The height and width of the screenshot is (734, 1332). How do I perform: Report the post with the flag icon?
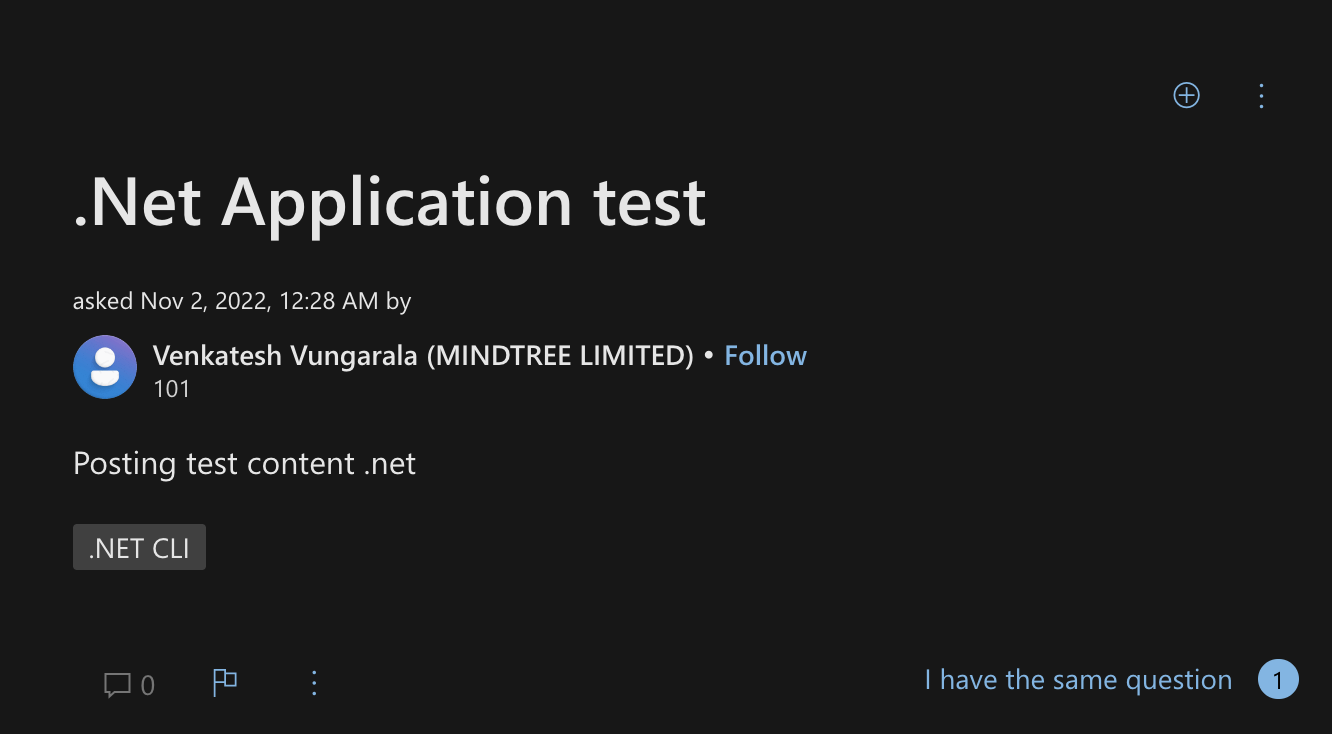(x=225, y=683)
